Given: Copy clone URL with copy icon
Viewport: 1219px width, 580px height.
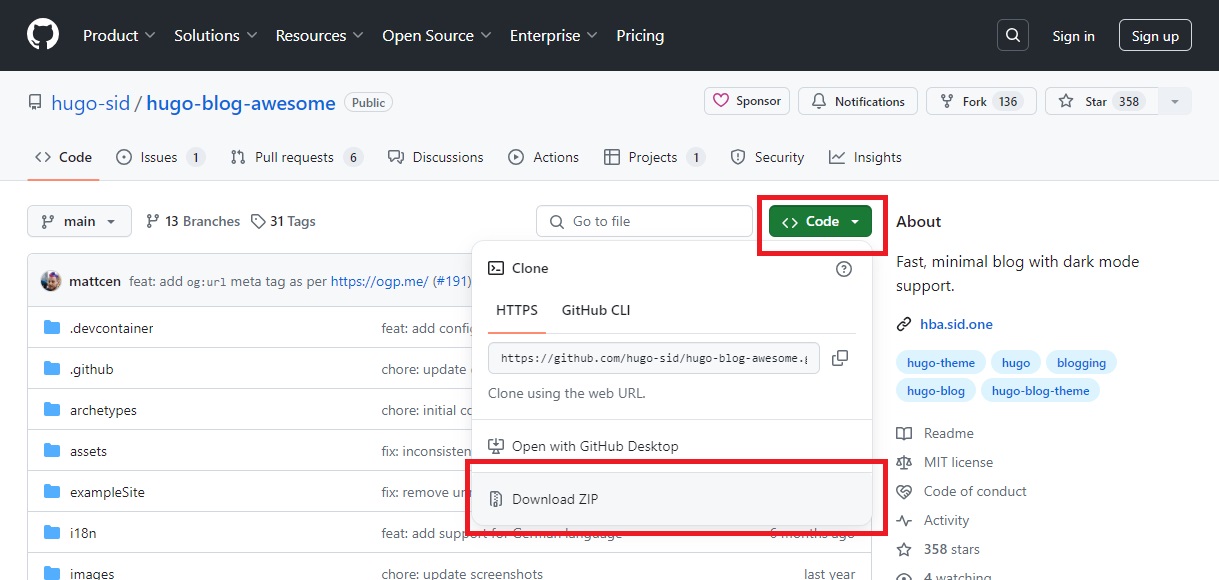Looking at the screenshot, I should [x=840, y=358].
